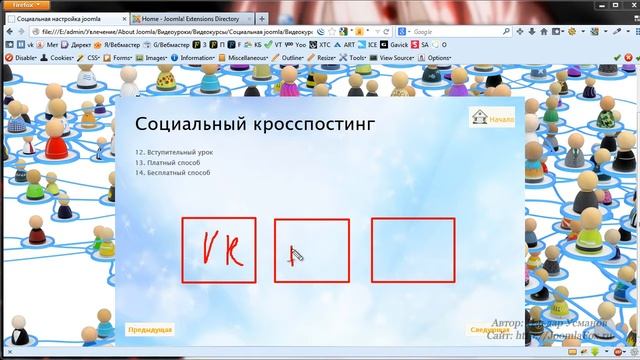640x360 pixels.
Task: Open lesson 14. Бесплатный способ
Action: point(173,173)
